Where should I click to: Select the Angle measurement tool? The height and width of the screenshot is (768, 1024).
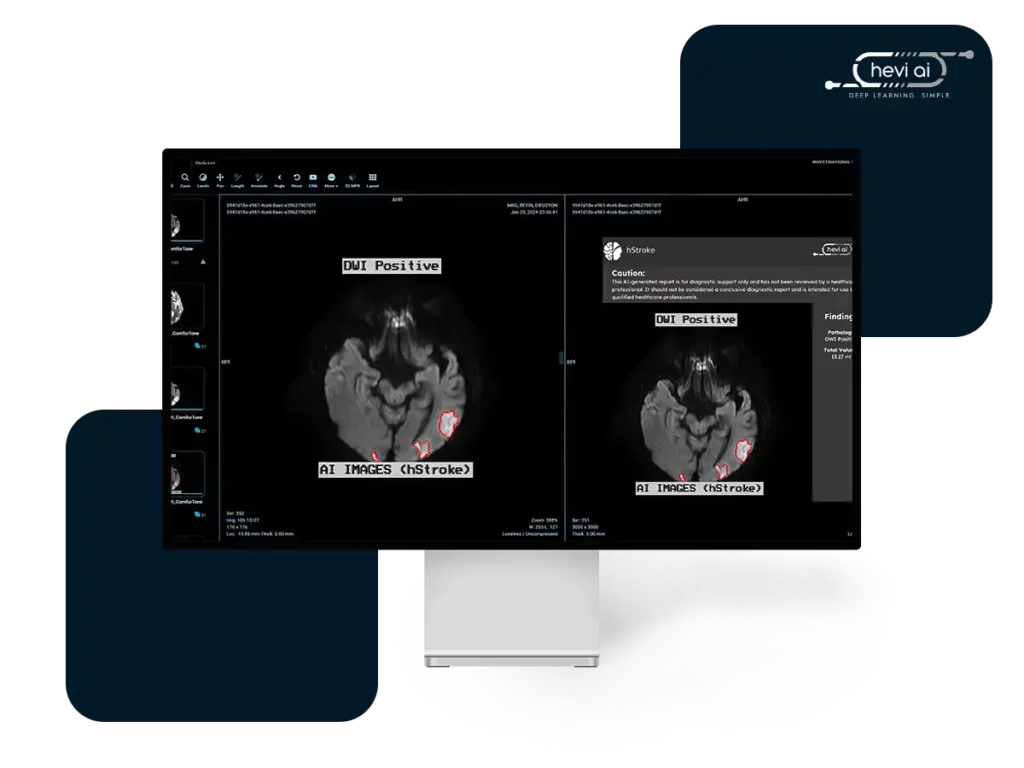279,178
